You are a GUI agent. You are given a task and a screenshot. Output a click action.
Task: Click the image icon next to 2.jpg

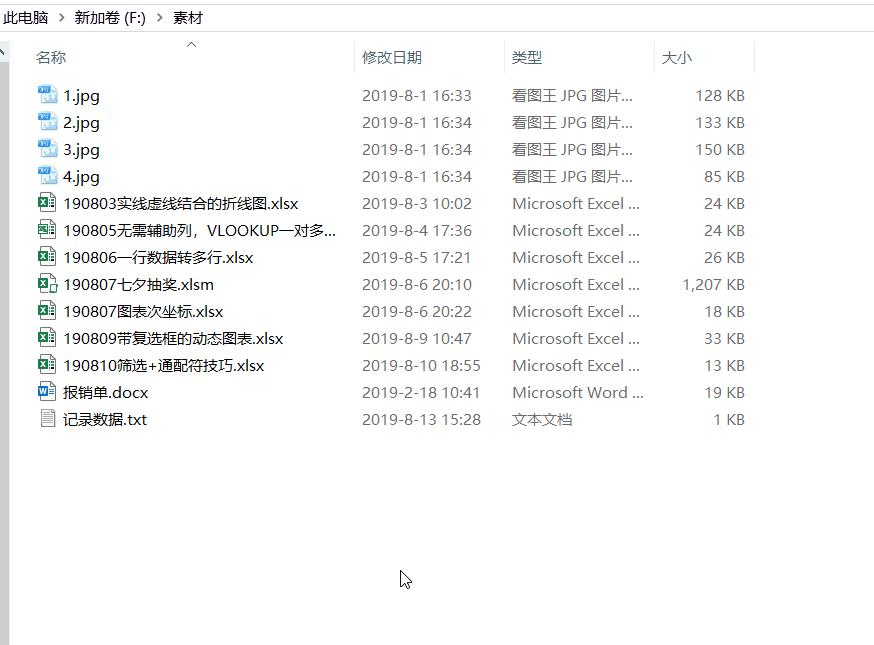pyautogui.click(x=45, y=122)
